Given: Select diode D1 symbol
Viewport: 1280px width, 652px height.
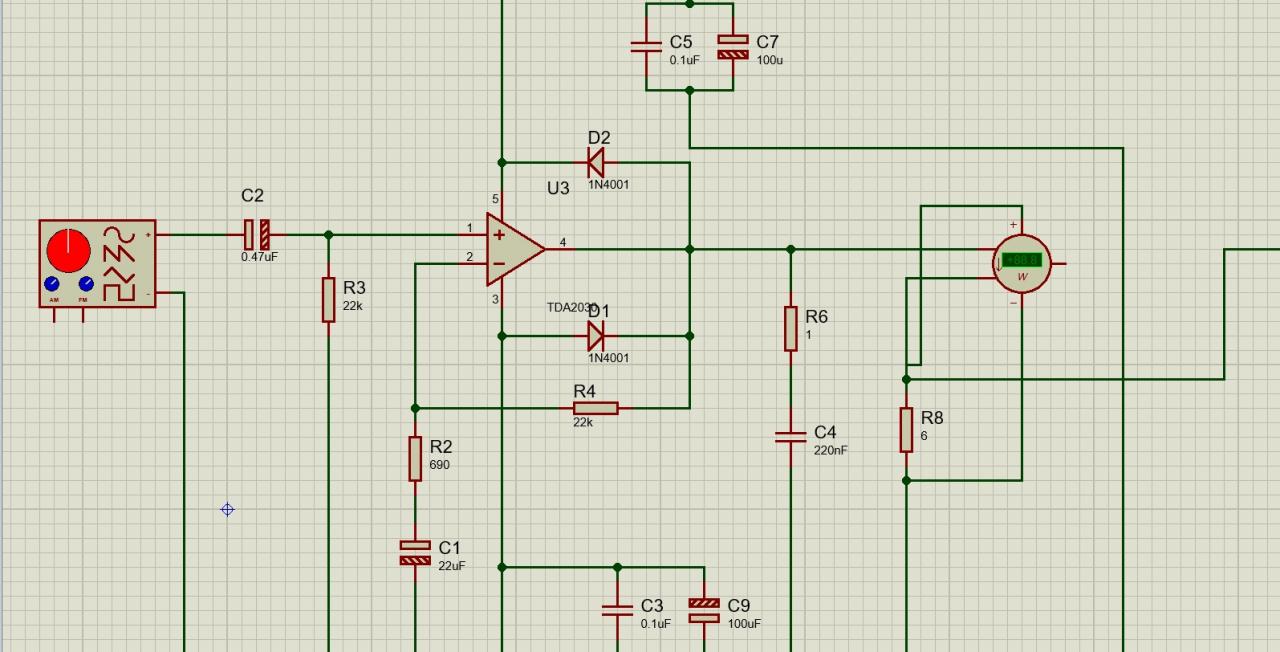Looking at the screenshot, I should tap(596, 336).
